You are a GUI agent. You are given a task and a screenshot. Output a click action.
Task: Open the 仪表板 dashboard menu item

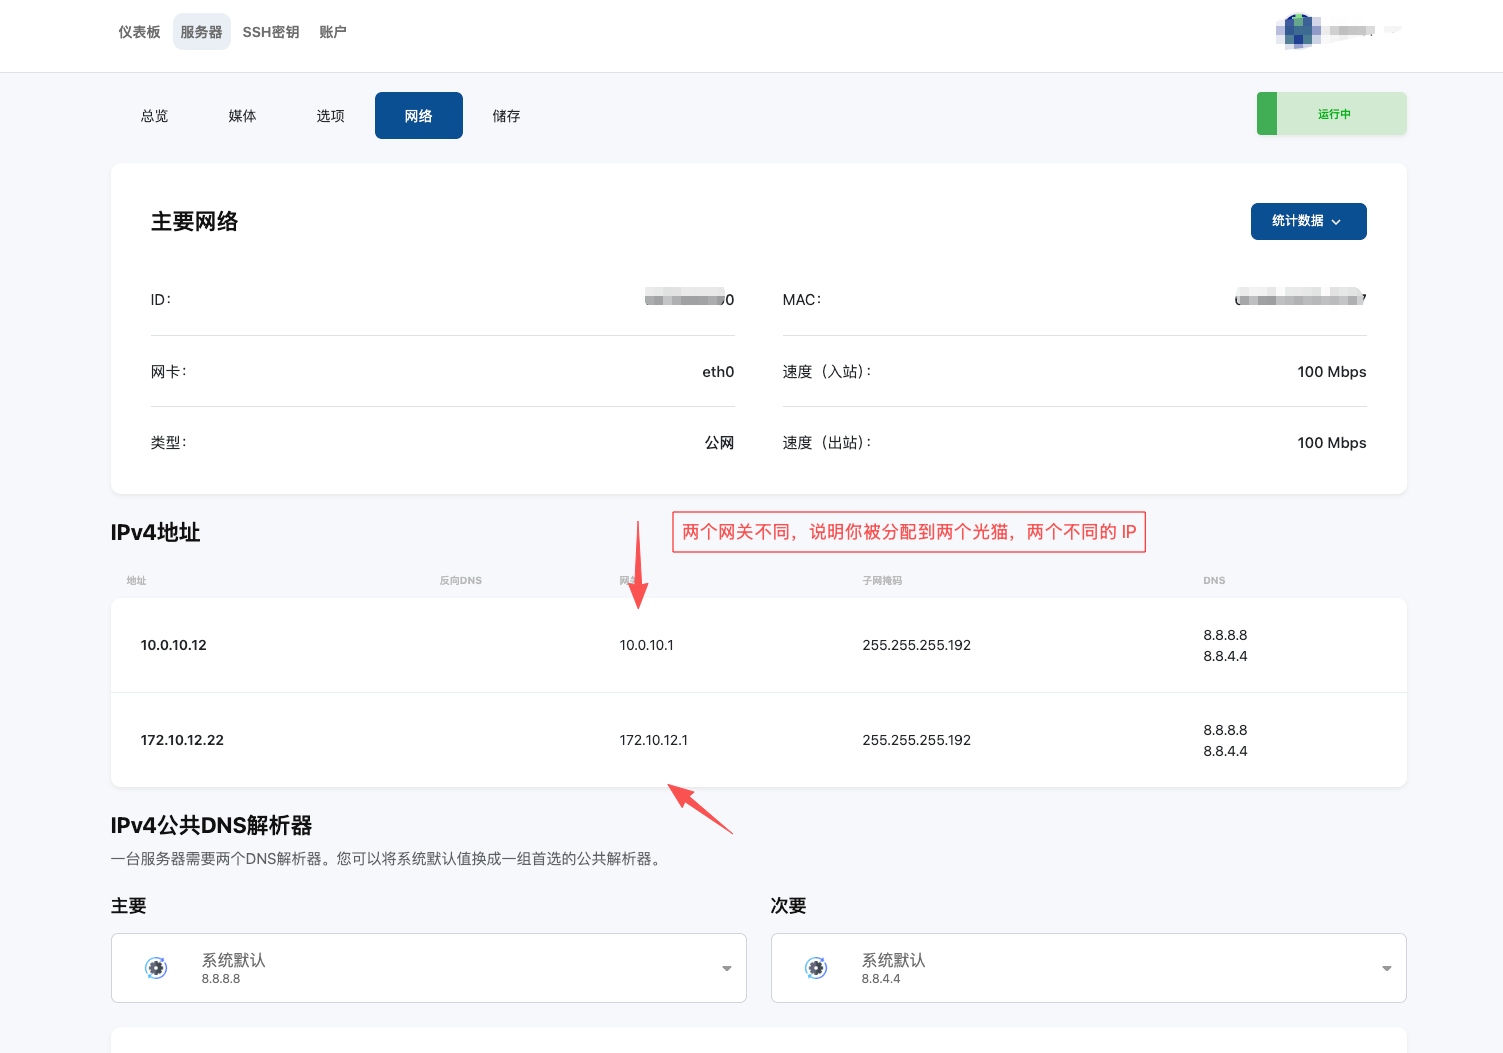click(139, 32)
